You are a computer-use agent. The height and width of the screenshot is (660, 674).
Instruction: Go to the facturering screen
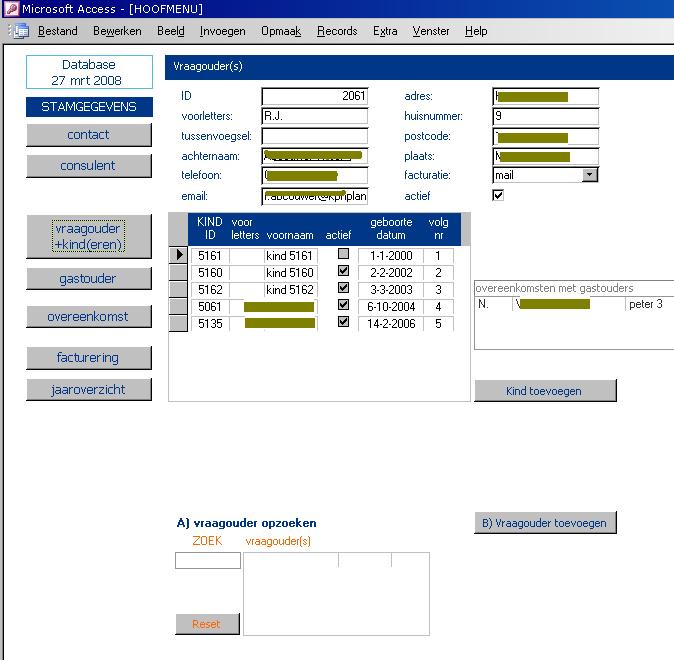[x=89, y=357]
